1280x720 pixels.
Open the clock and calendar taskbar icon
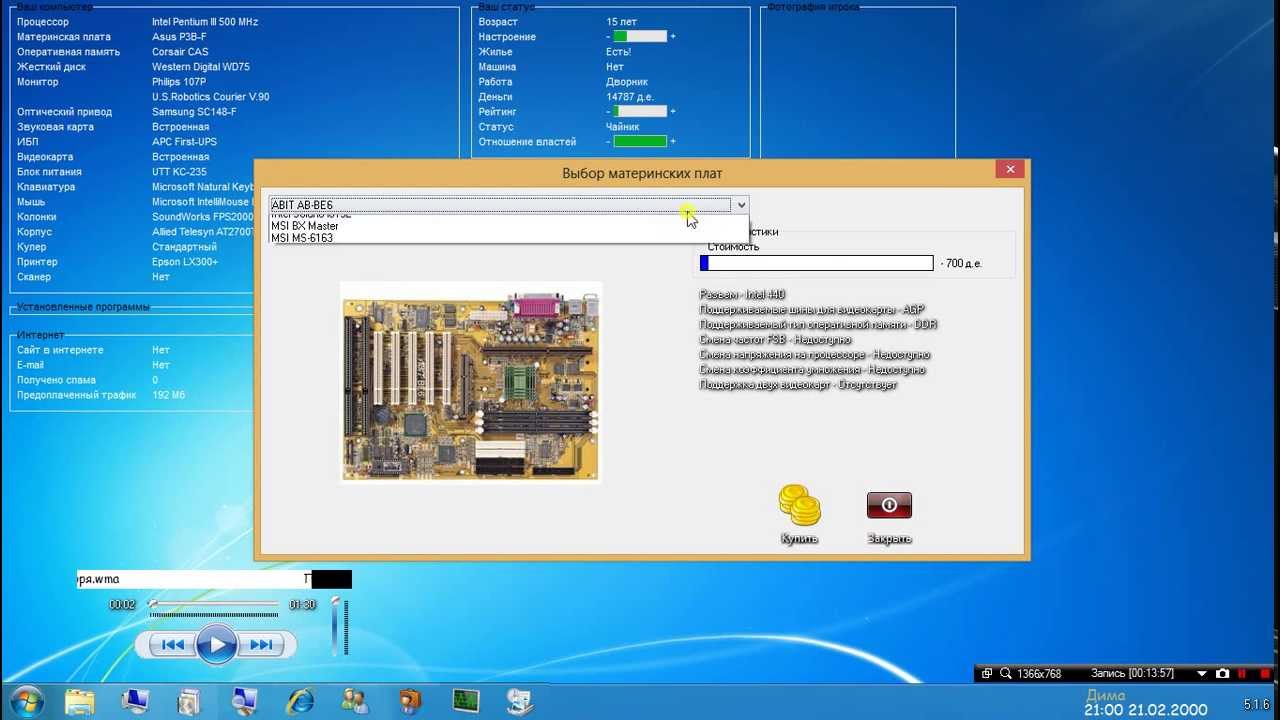pos(519,702)
